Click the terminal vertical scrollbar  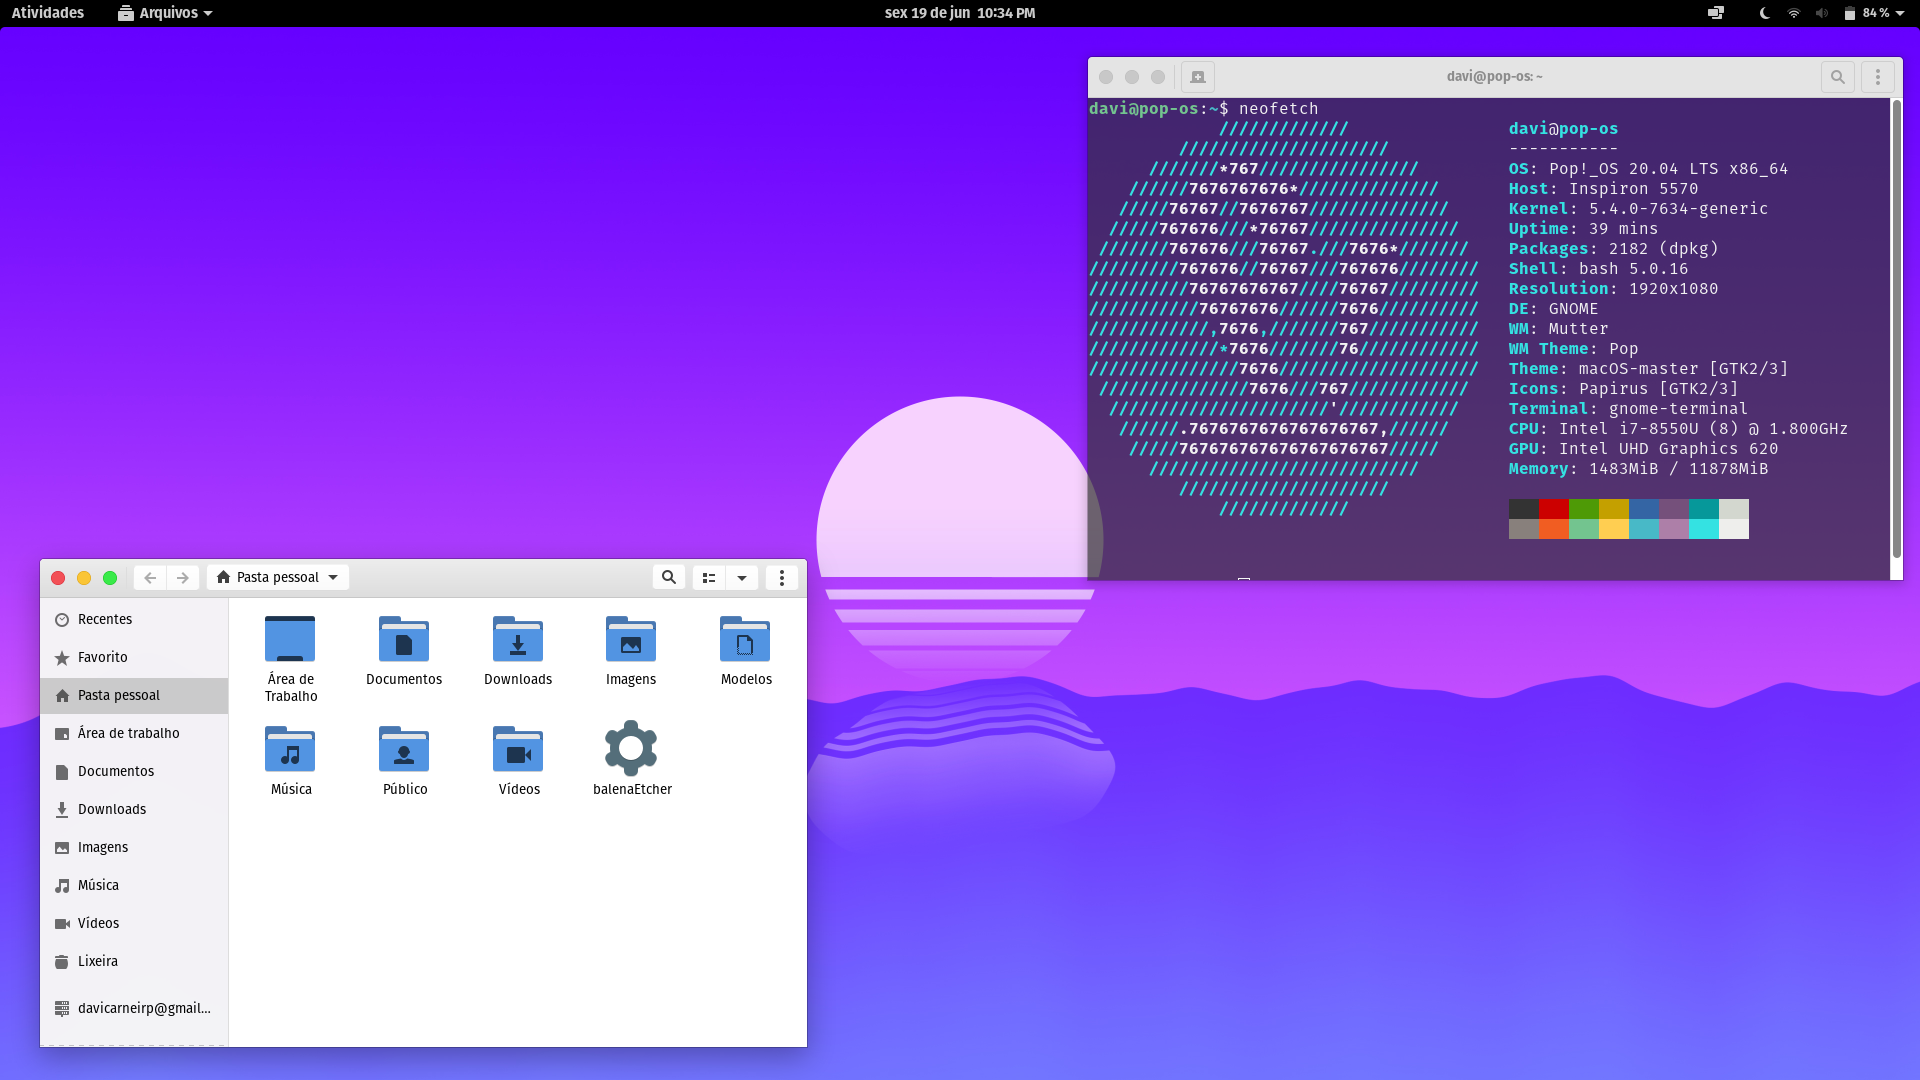point(1896,330)
